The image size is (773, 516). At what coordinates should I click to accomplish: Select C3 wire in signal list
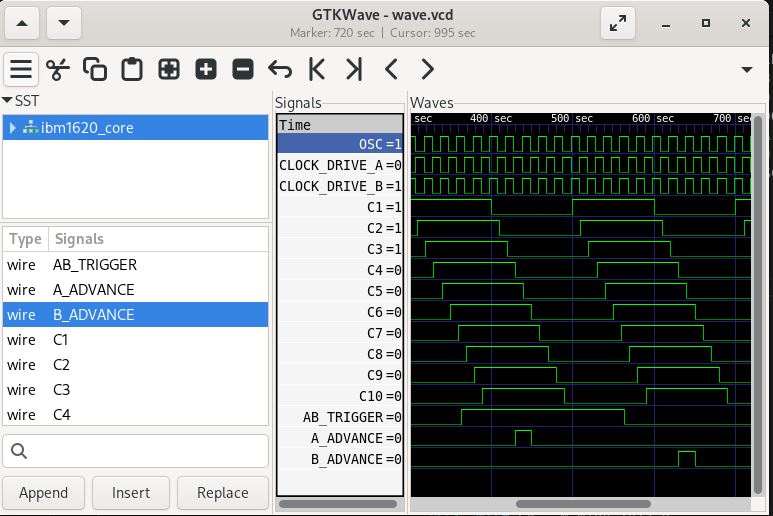point(136,390)
